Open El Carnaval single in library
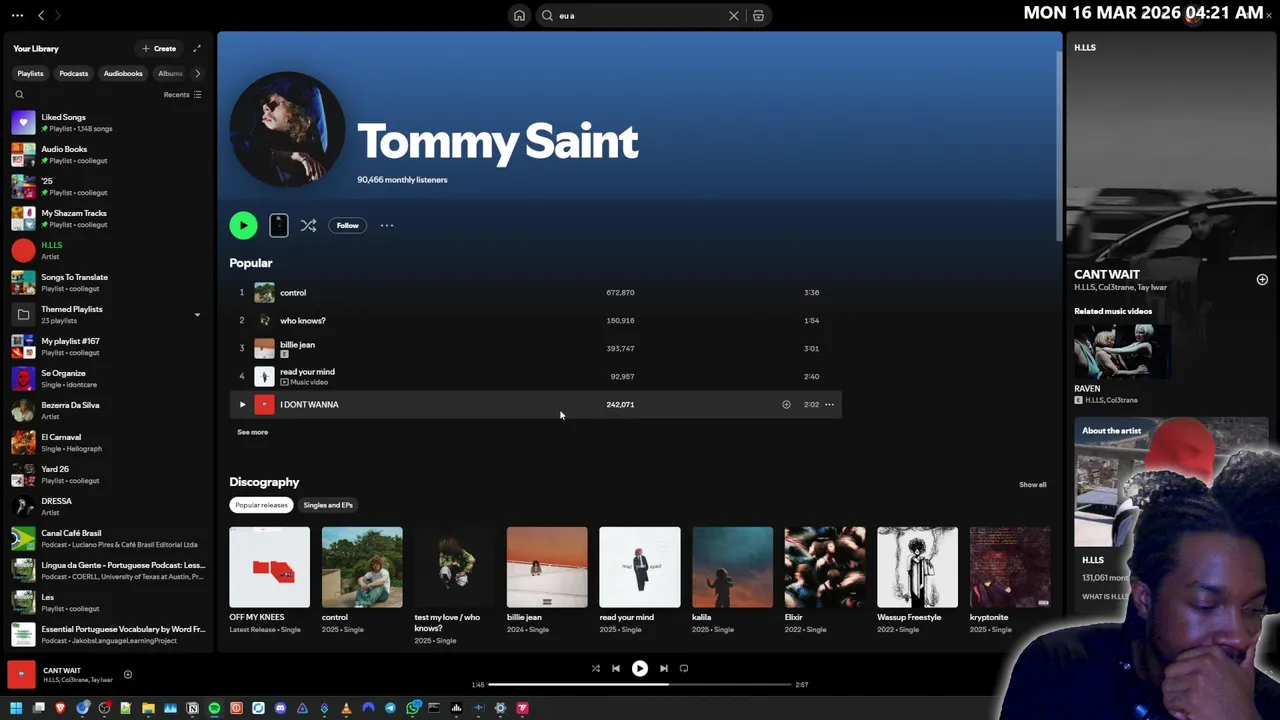Viewport: 1280px width, 720px height. point(108,442)
